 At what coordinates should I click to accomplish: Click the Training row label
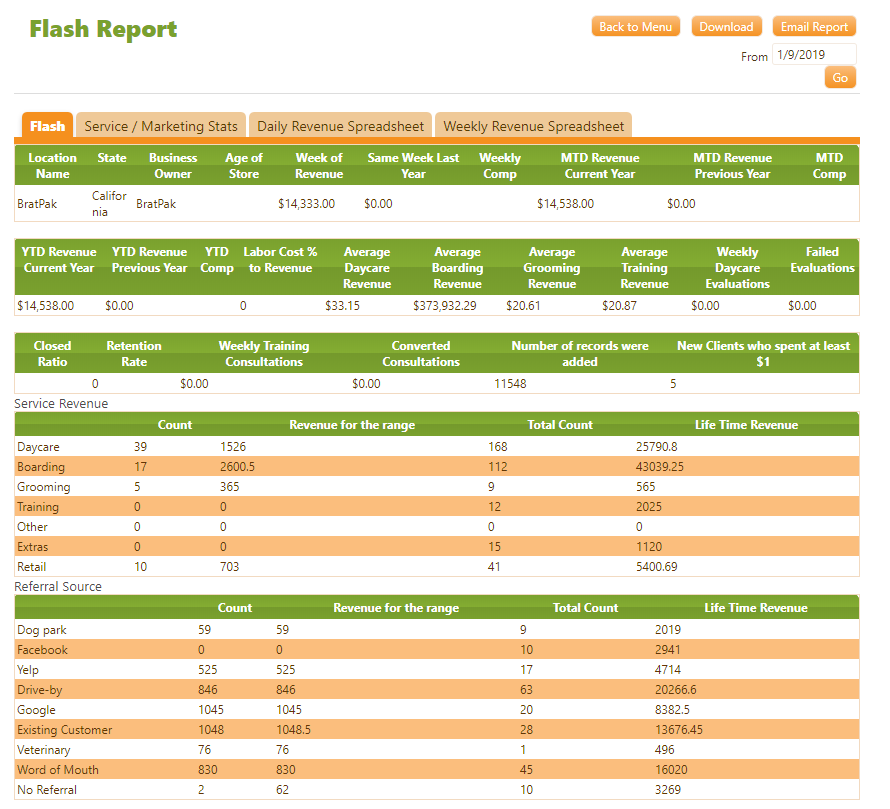click(37, 507)
